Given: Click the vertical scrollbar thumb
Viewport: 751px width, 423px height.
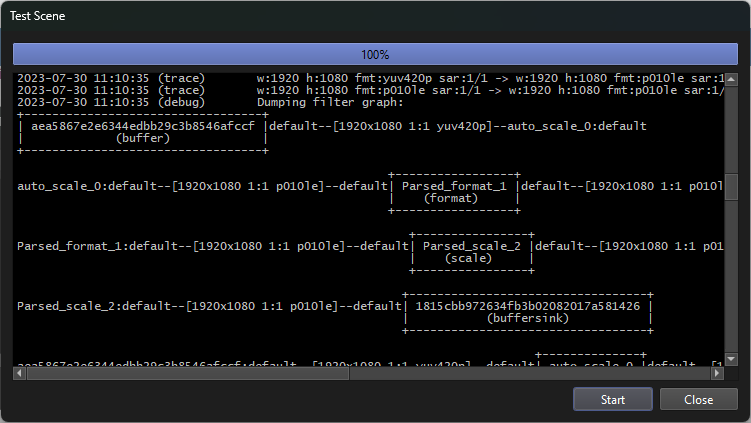Looking at the screenshot, I should [731, 188].
